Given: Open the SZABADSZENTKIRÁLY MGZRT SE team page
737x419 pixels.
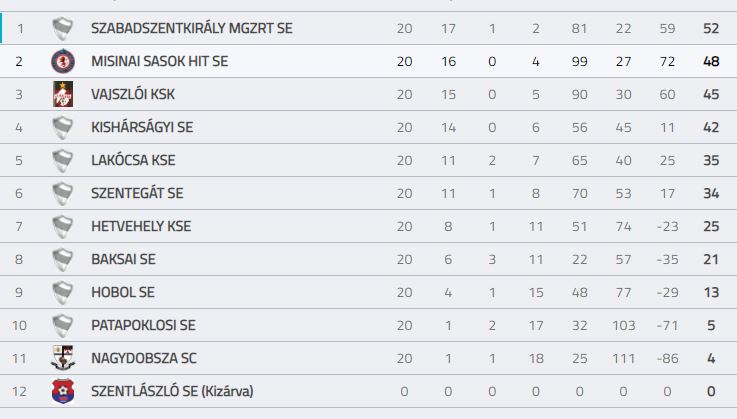Looking at the screenshot, I should (x=192, y=28).
